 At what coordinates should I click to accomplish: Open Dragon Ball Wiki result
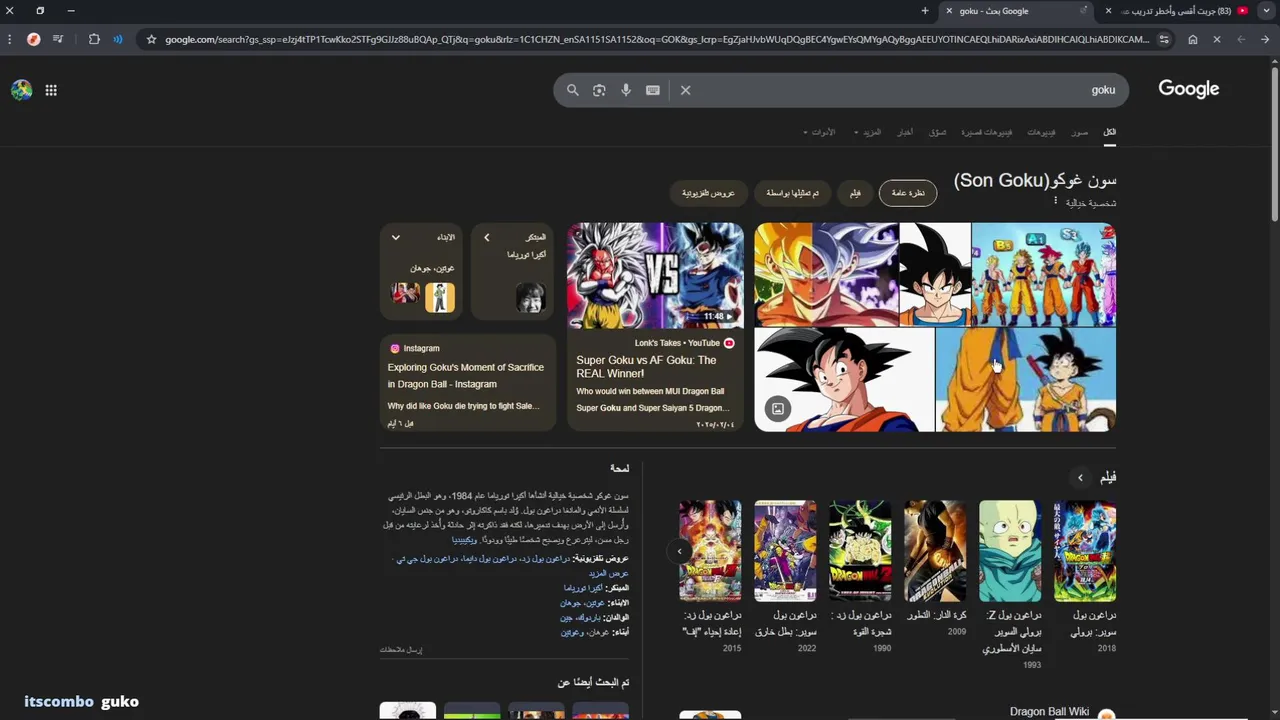1049,712
